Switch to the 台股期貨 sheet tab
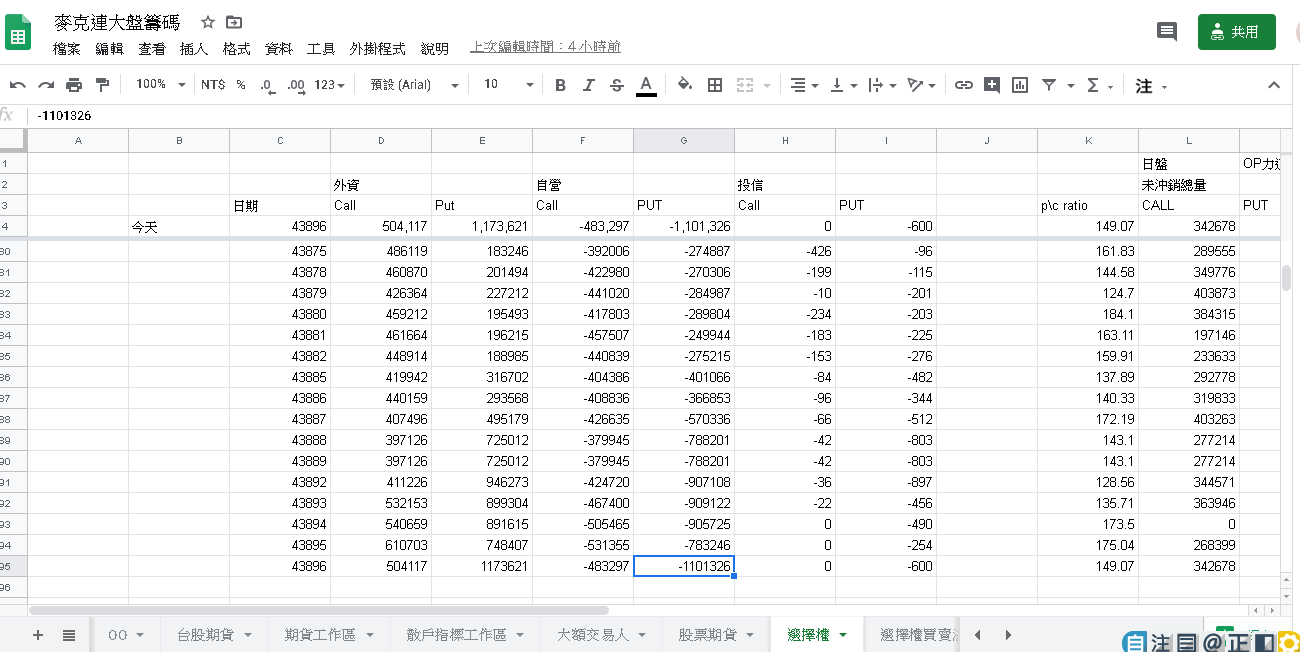This screenshot has height=652, width=1300. 214,634
